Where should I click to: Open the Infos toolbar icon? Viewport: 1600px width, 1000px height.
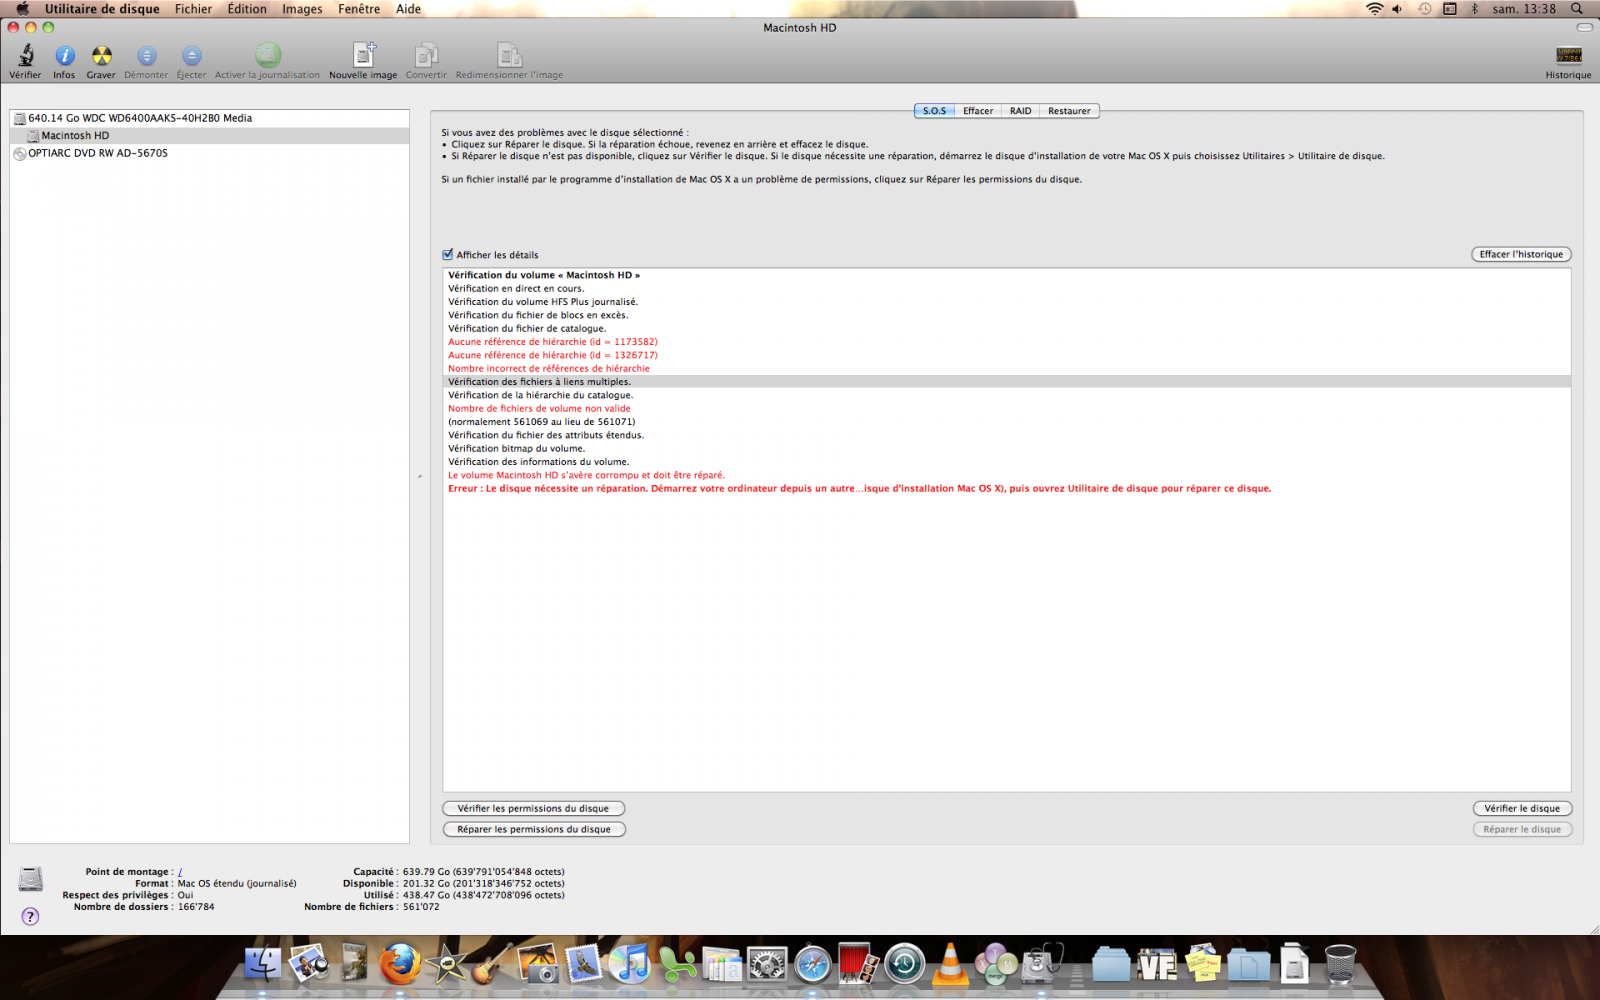(64, 56)
